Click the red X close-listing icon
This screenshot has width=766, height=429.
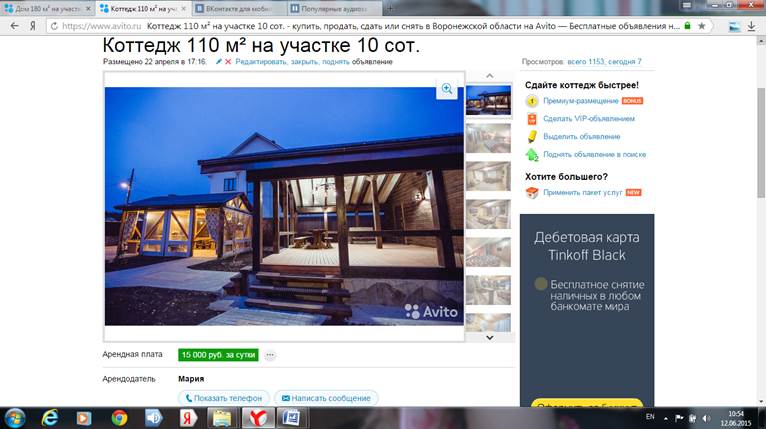[228, 62]
